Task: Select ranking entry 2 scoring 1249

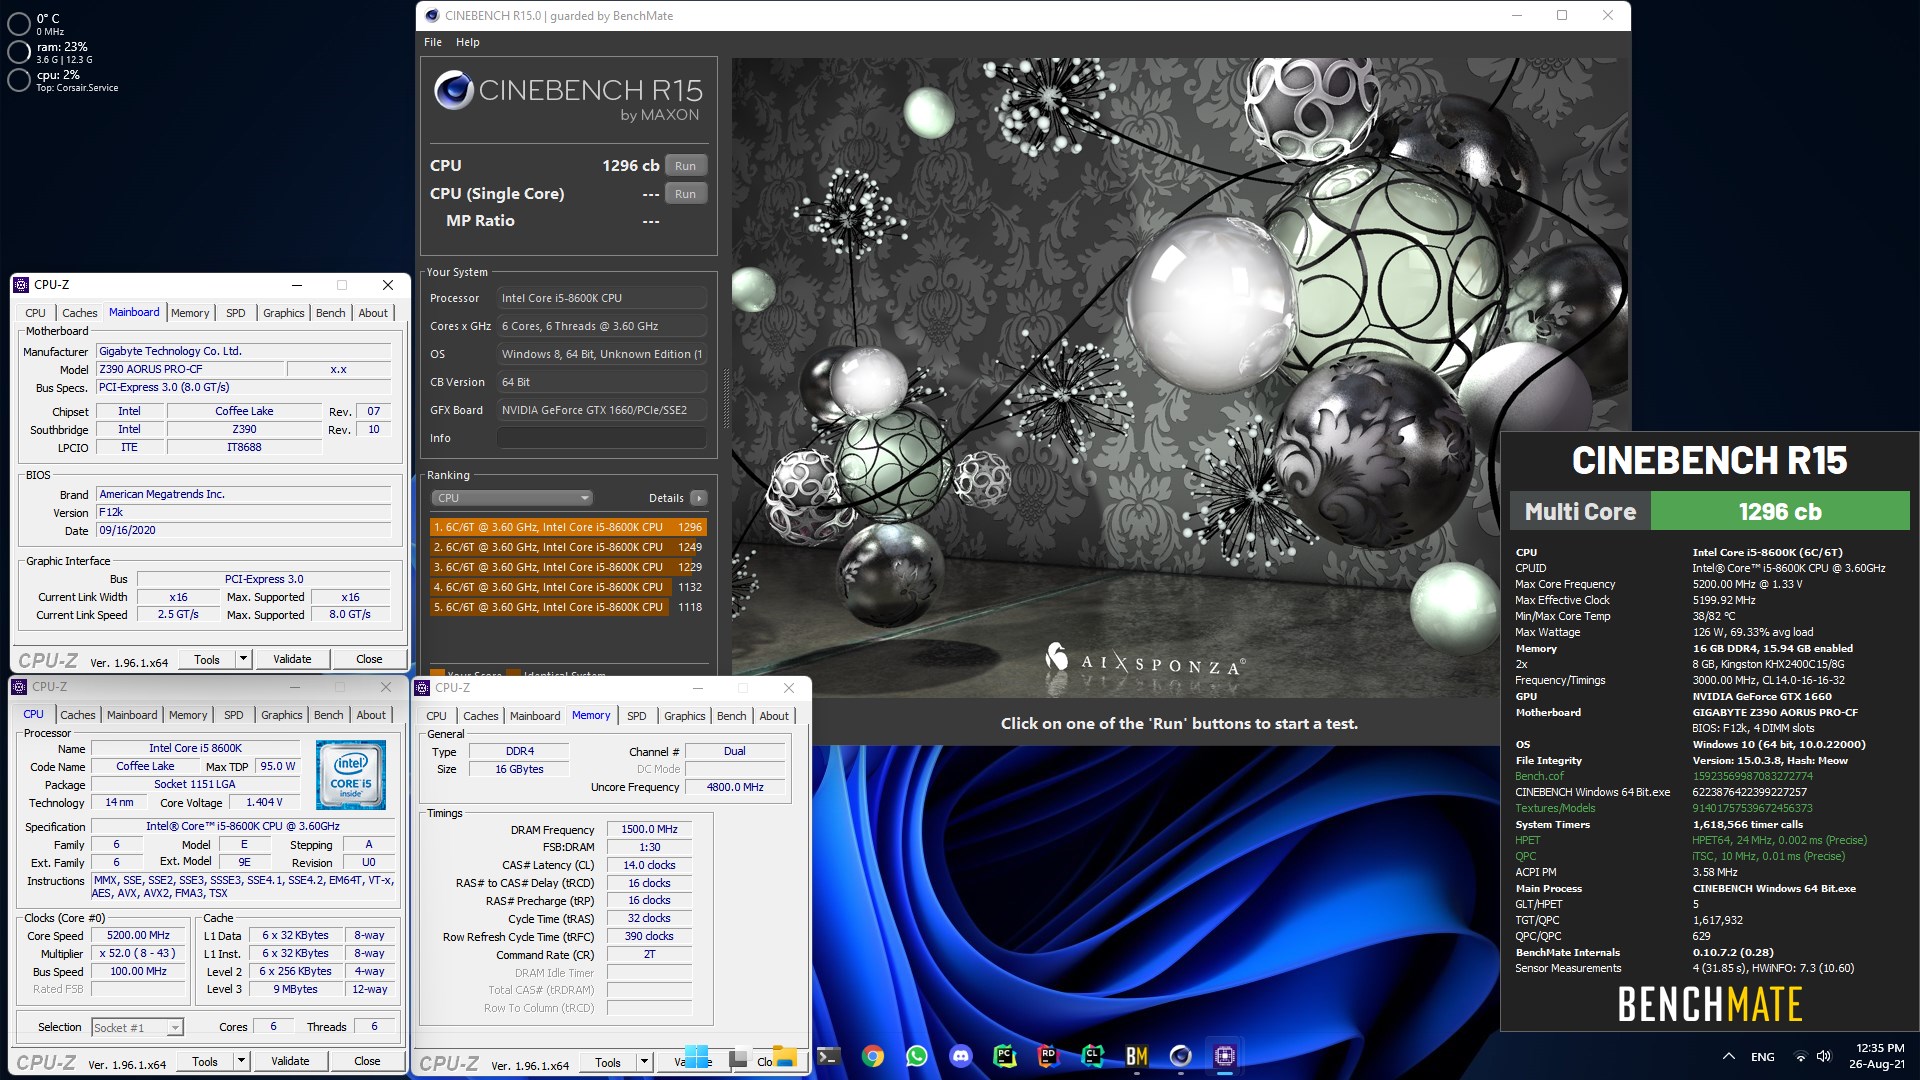Action: pyautogui.click(x=568, y=547)
